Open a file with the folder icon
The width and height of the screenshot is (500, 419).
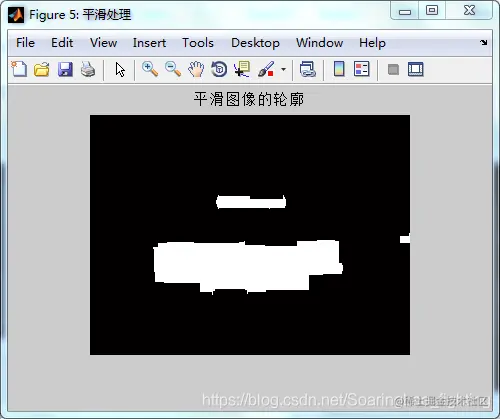(x=42, y=69)
